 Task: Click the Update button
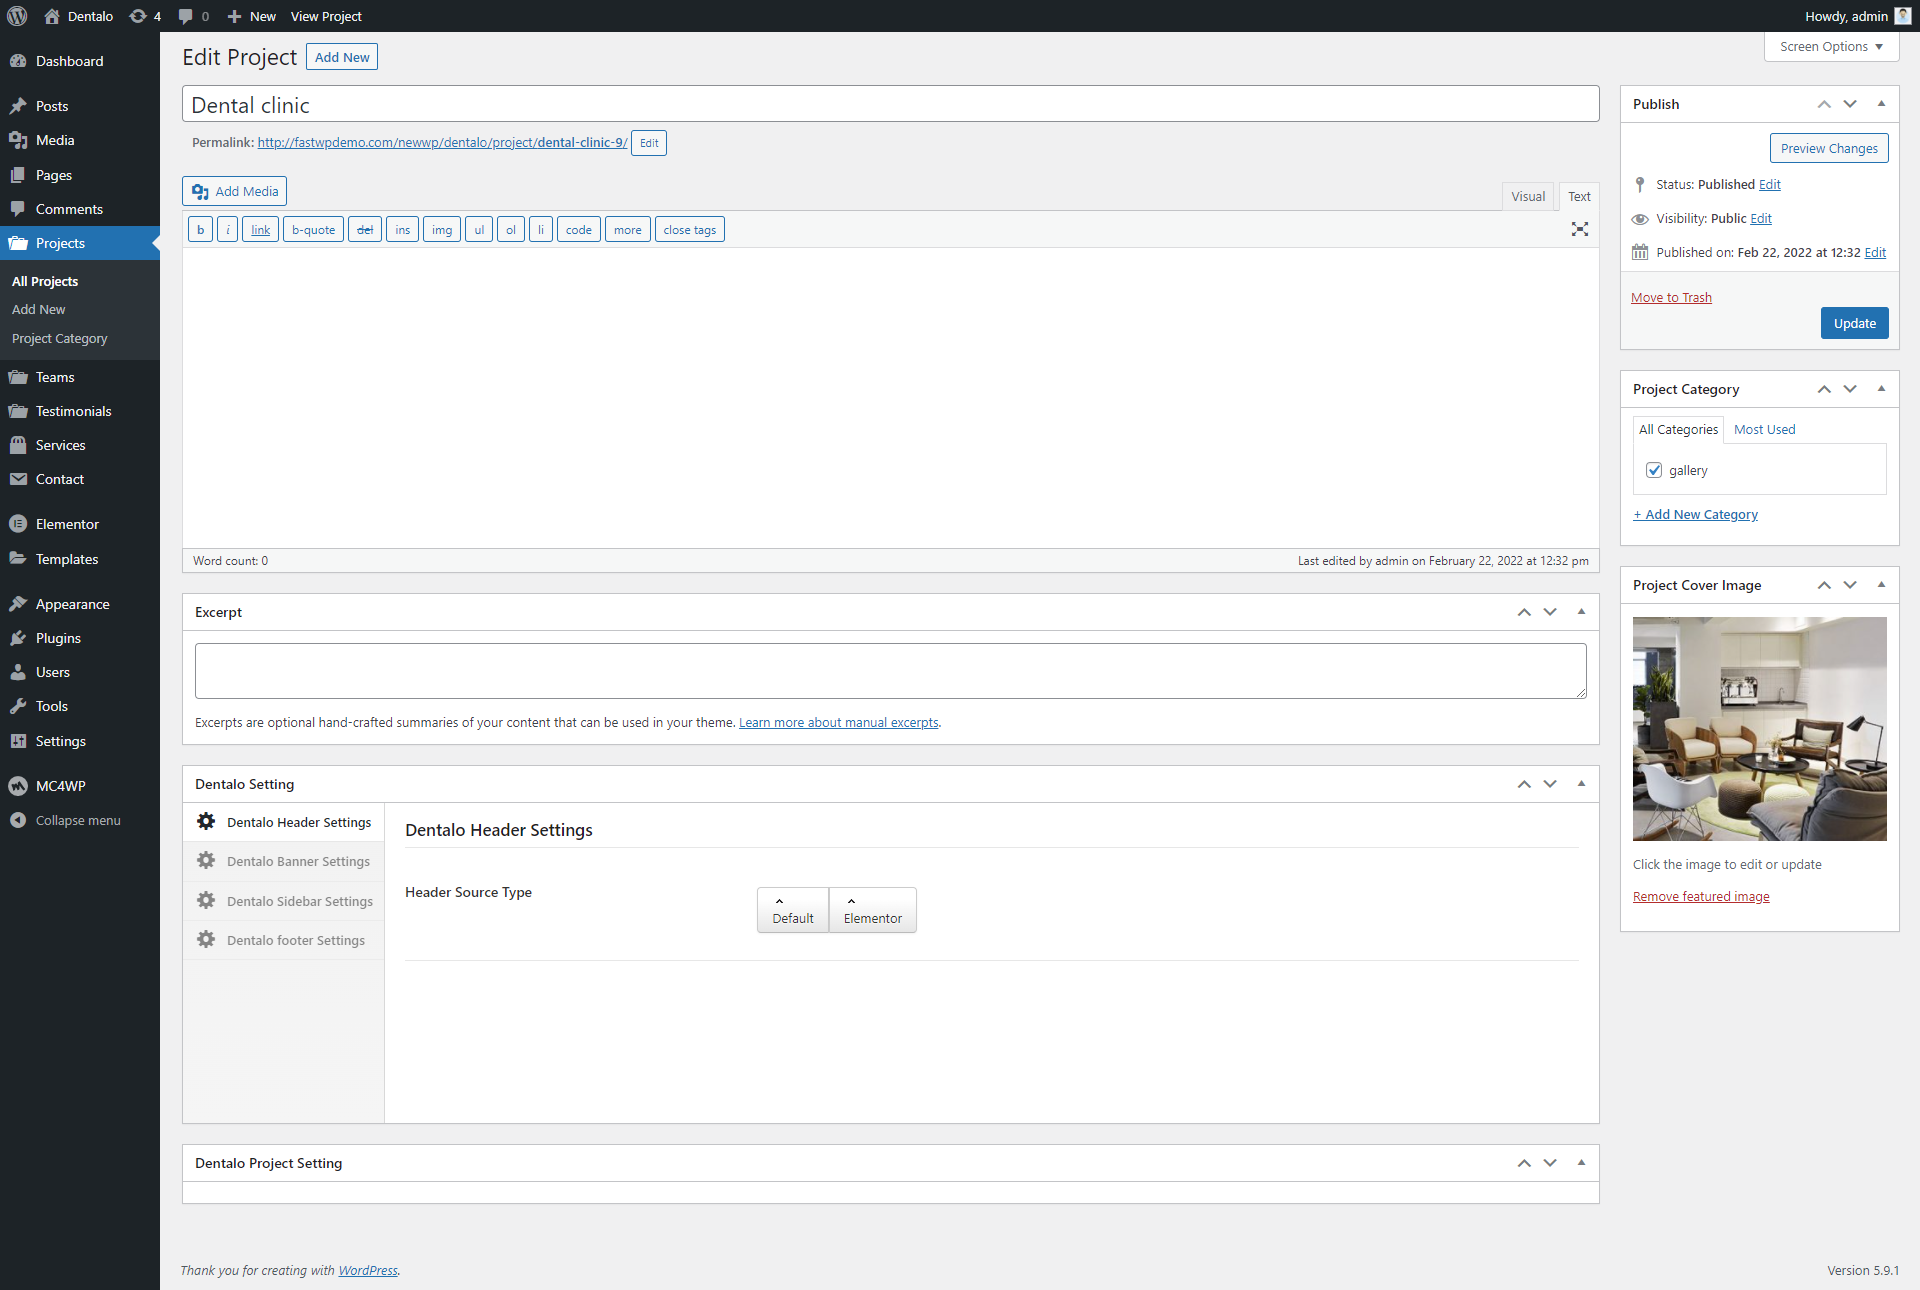1854,323
